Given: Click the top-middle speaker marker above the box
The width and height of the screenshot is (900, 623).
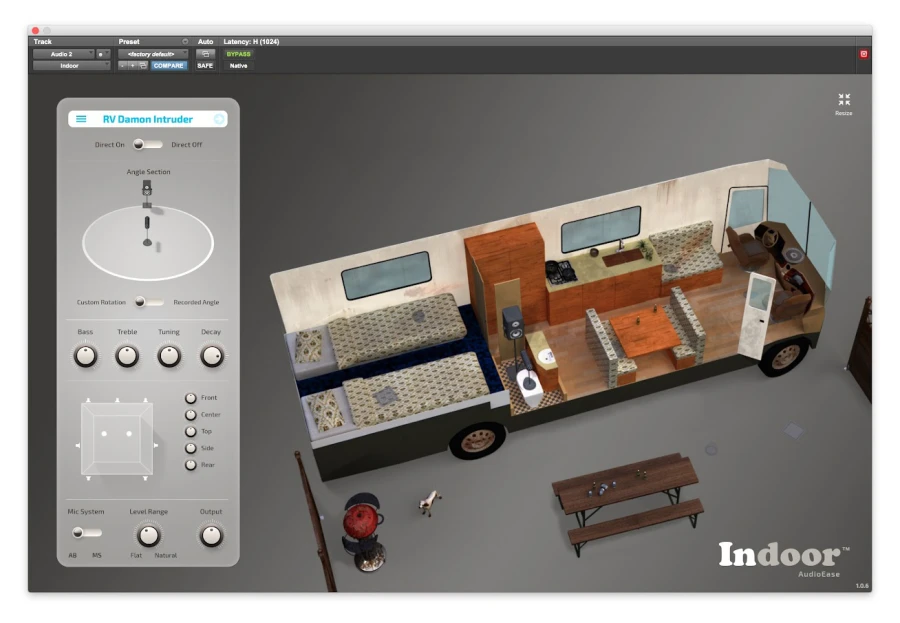Looking at the screenshot, I should click(117, 400).
